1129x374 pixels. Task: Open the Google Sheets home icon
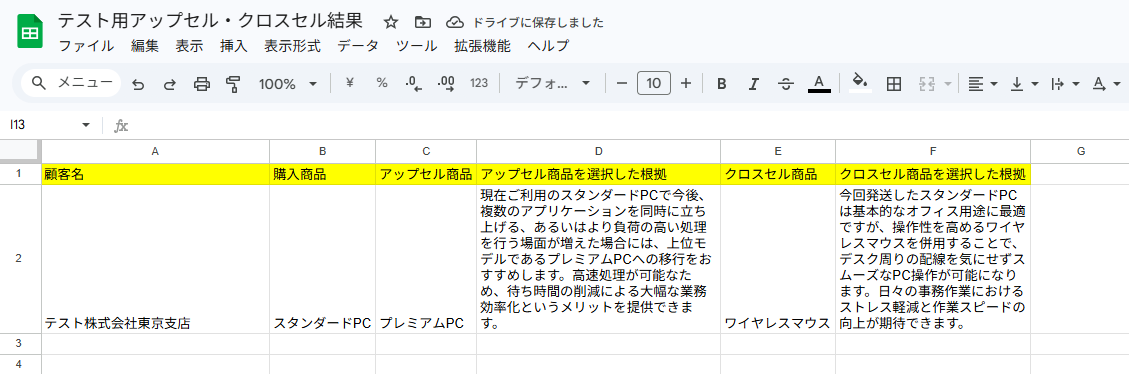[30, 32]
